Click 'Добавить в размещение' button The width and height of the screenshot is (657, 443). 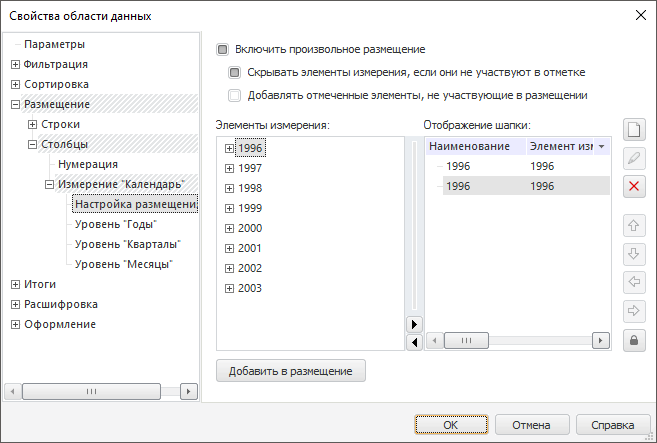tap(291, 371)
